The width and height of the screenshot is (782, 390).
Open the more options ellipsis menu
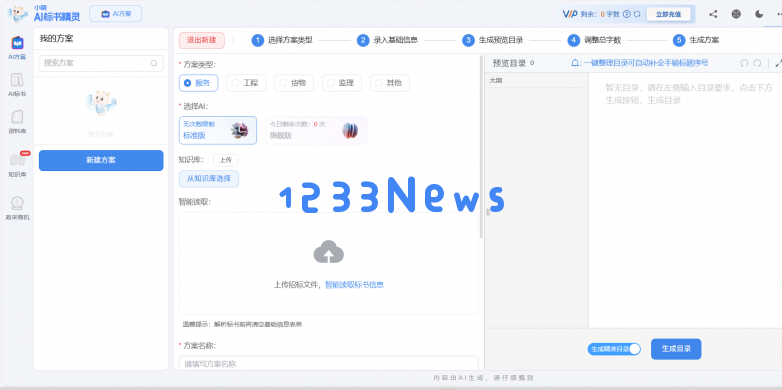(779, 14)
